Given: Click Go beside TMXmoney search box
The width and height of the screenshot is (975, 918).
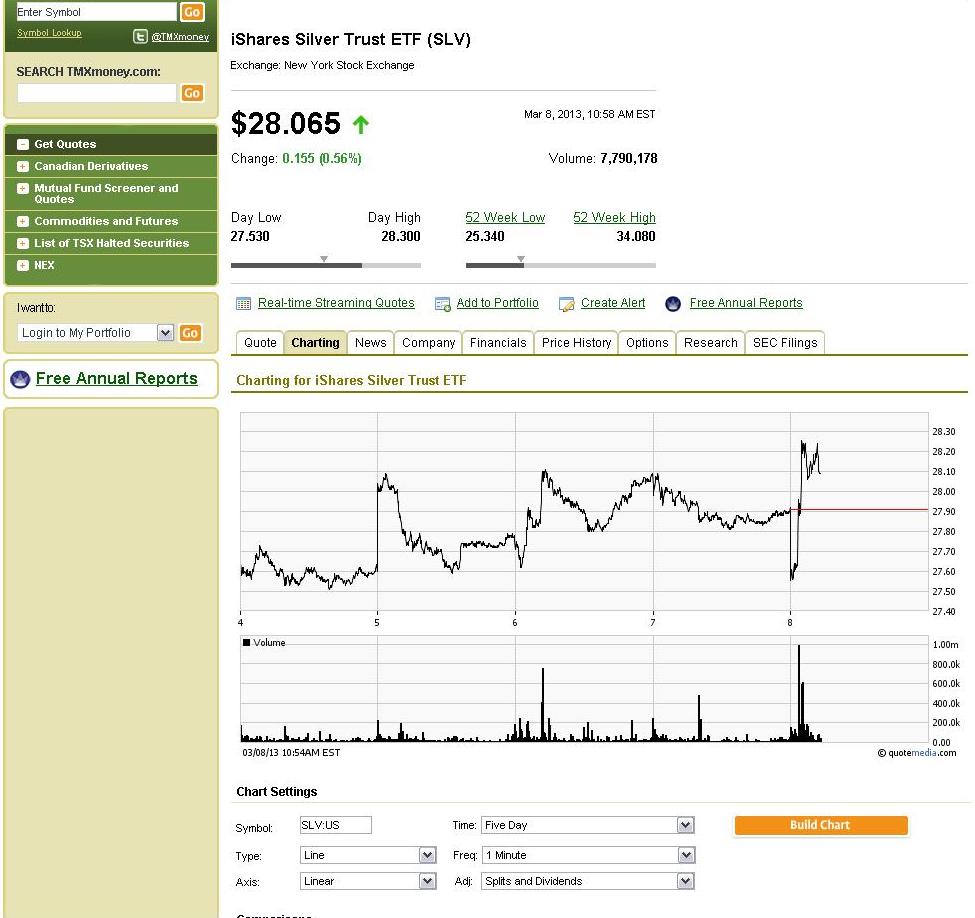Looking at the screenshot, I should tap(192, 93).
